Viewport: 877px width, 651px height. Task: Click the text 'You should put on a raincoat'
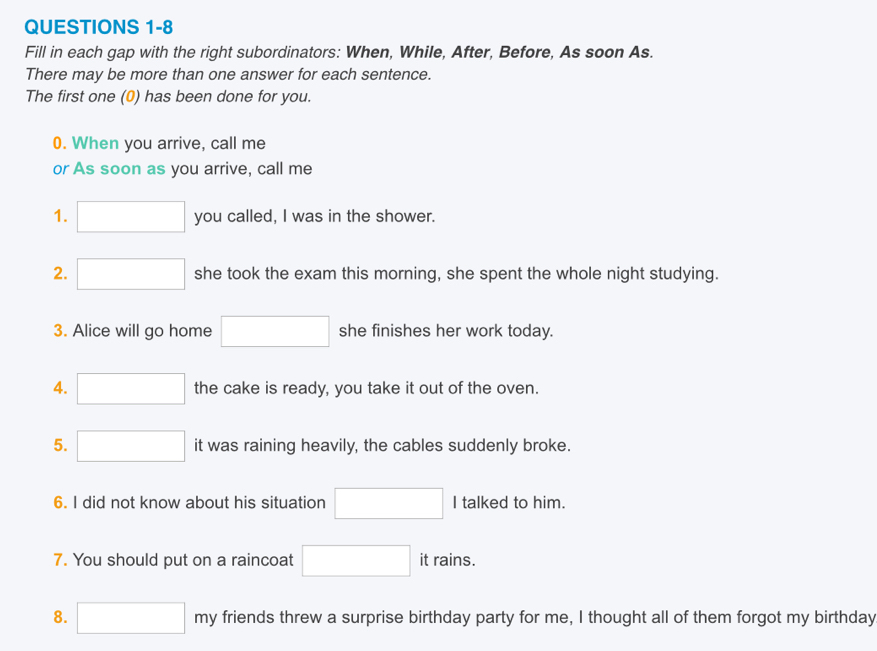point(183,560)
